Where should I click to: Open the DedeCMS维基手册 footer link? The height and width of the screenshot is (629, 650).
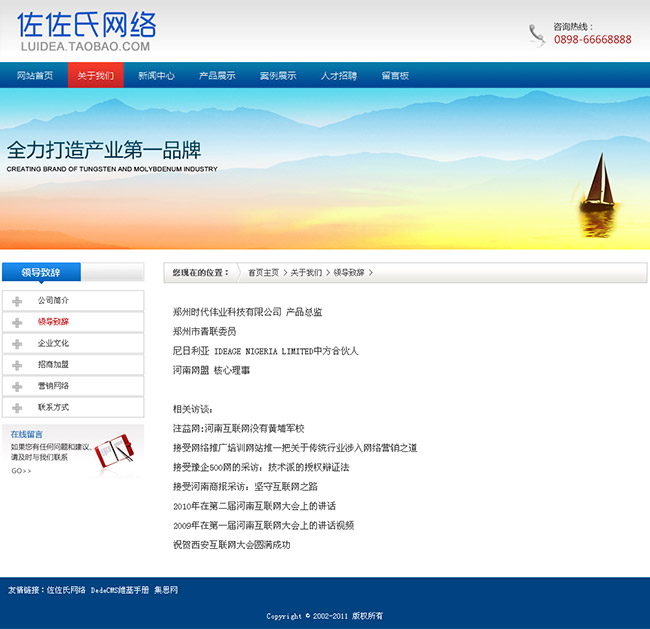tap(119, 590)
